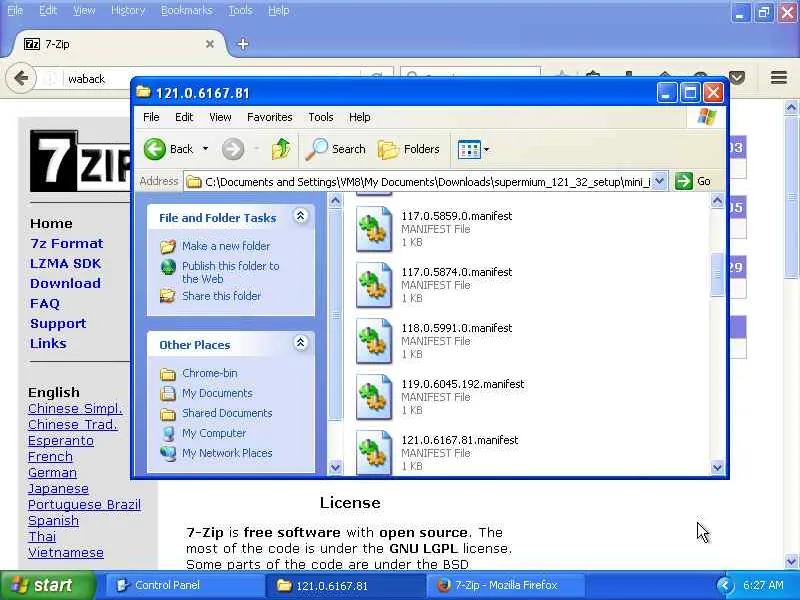
Task: Open Support link on 7-Zip page
Action: click(x=58, y=323)
